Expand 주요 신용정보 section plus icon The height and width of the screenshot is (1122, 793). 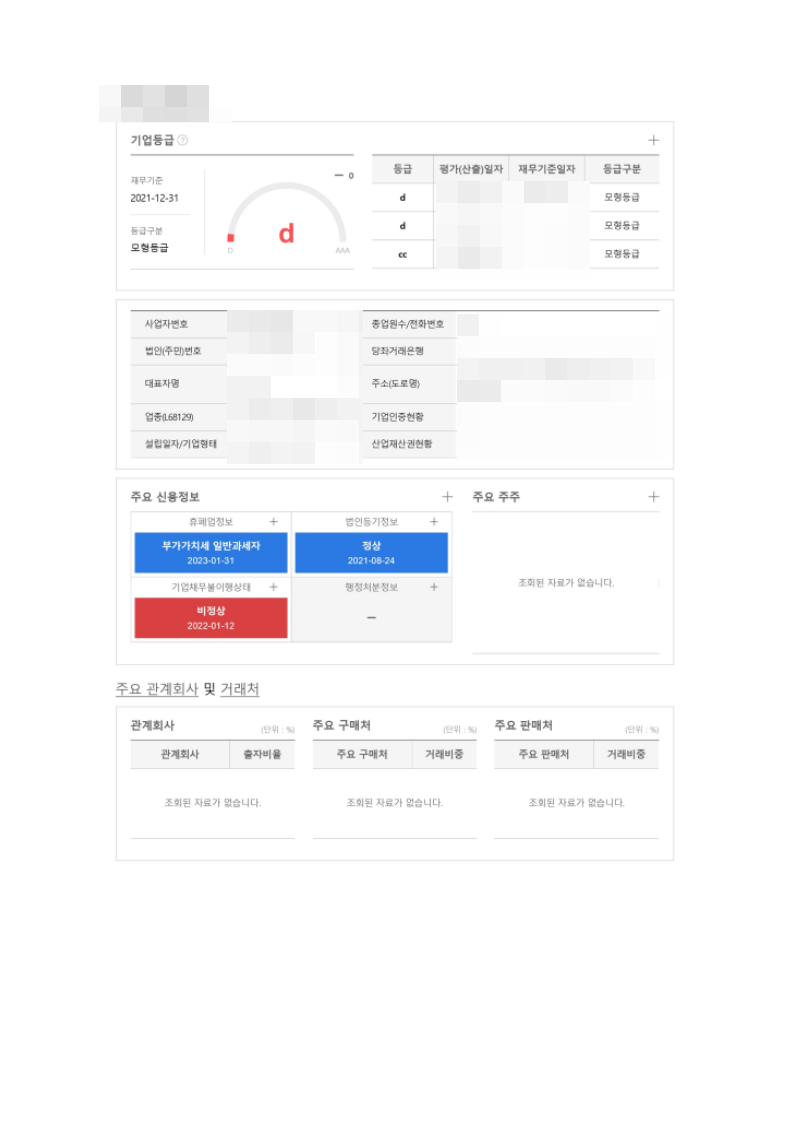(447, 497)
